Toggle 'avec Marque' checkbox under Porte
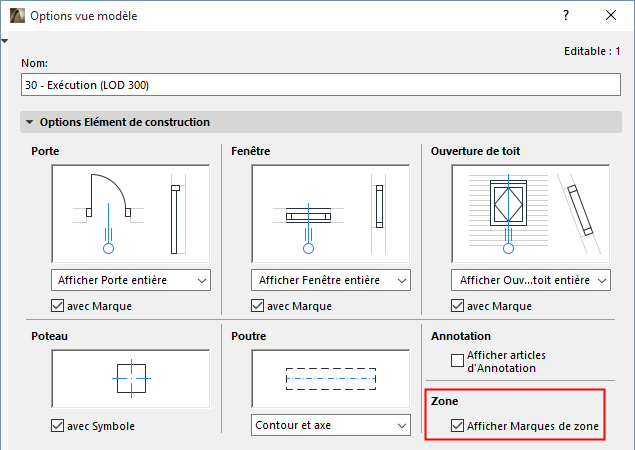Viewport: 635px width, 450px height. pyautogui.click(x=59, y=306)
